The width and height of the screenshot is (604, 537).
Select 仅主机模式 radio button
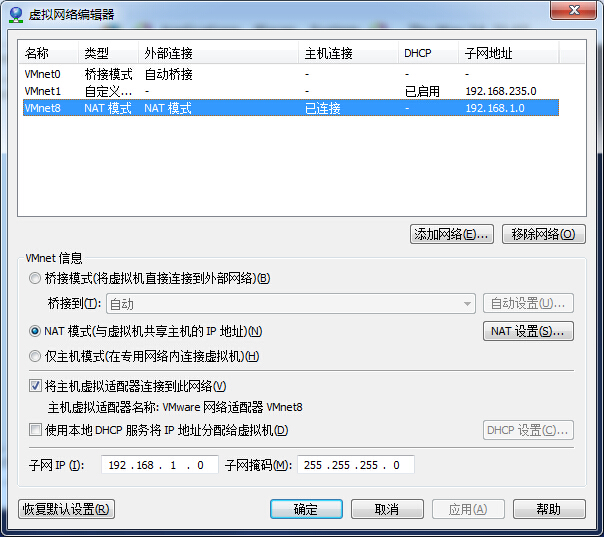click(x=35, y=356)
